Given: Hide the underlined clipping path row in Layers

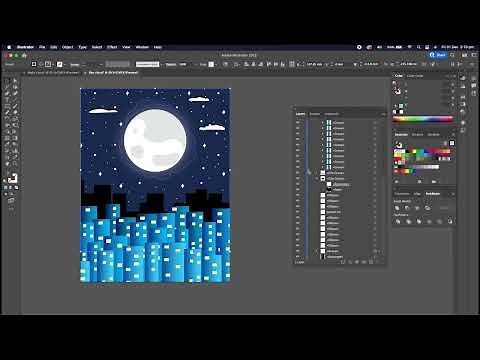Looking at the screenshot, I should coord(297,184).
